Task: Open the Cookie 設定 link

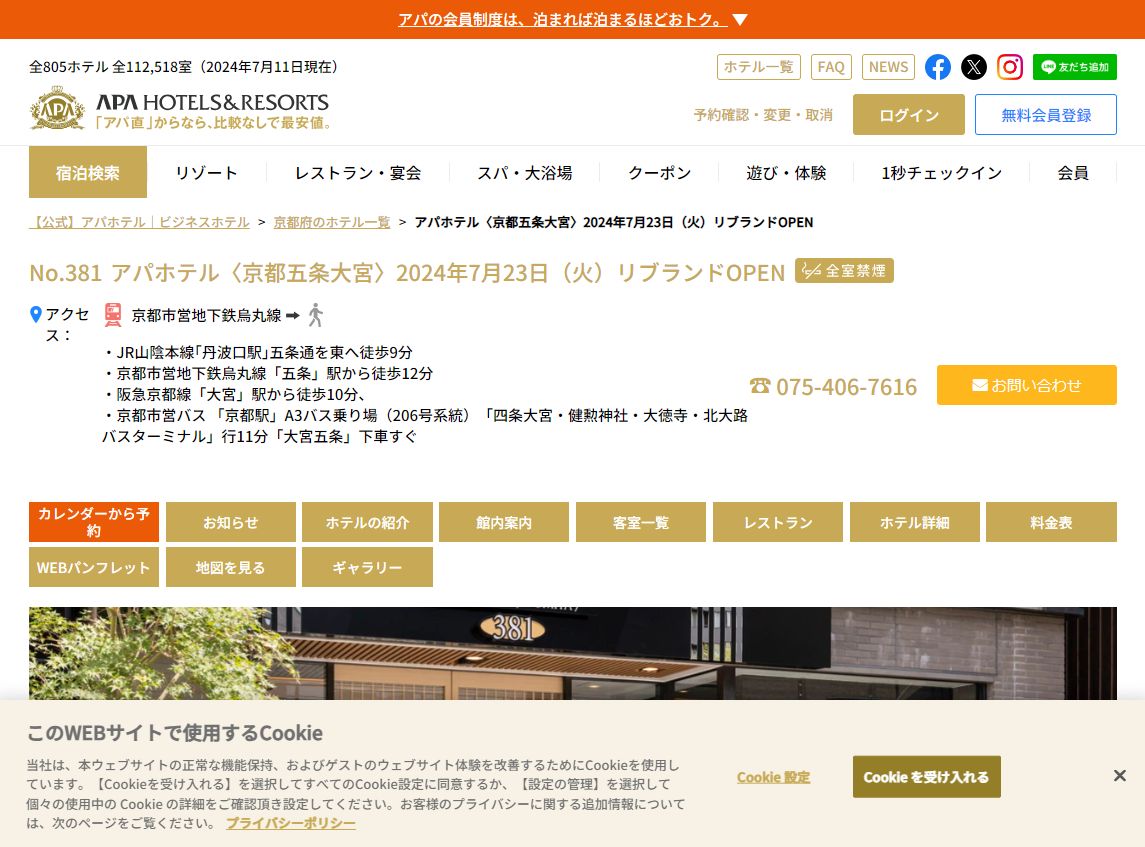Action: [773, 778]
